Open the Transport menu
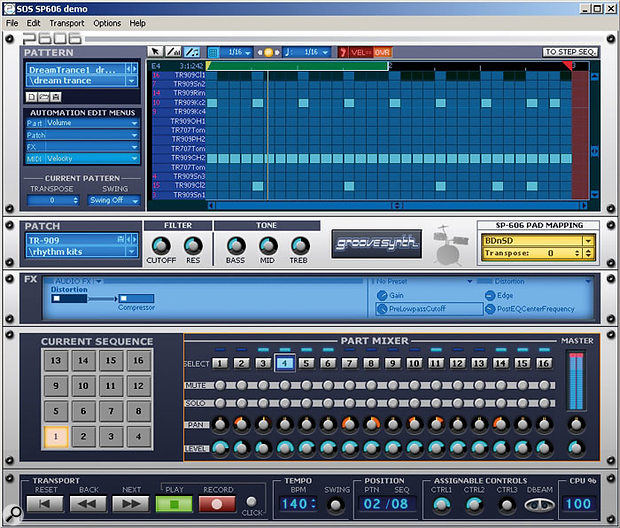The width and height of the screenshot is (620, 528). (67, 23)
